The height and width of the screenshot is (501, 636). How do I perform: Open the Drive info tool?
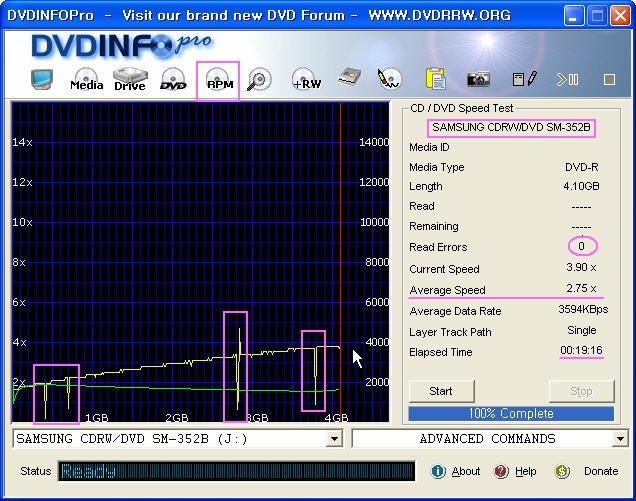point(130,79)
